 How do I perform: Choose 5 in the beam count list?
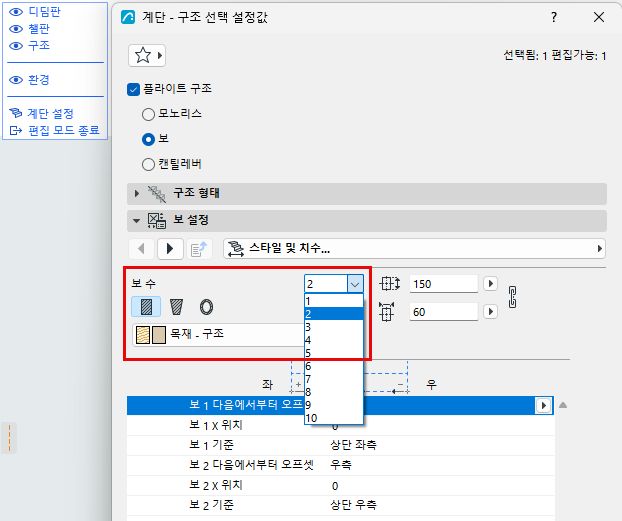click(334, 353)
